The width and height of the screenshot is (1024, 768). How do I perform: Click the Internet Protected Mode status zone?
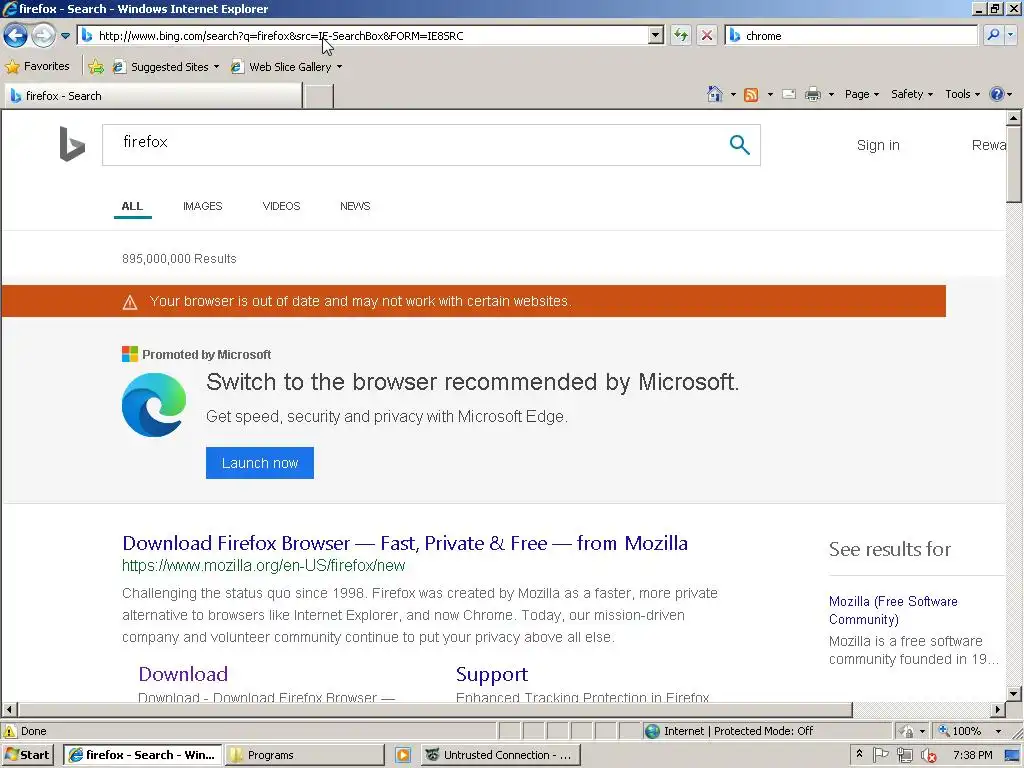point(767,731)
